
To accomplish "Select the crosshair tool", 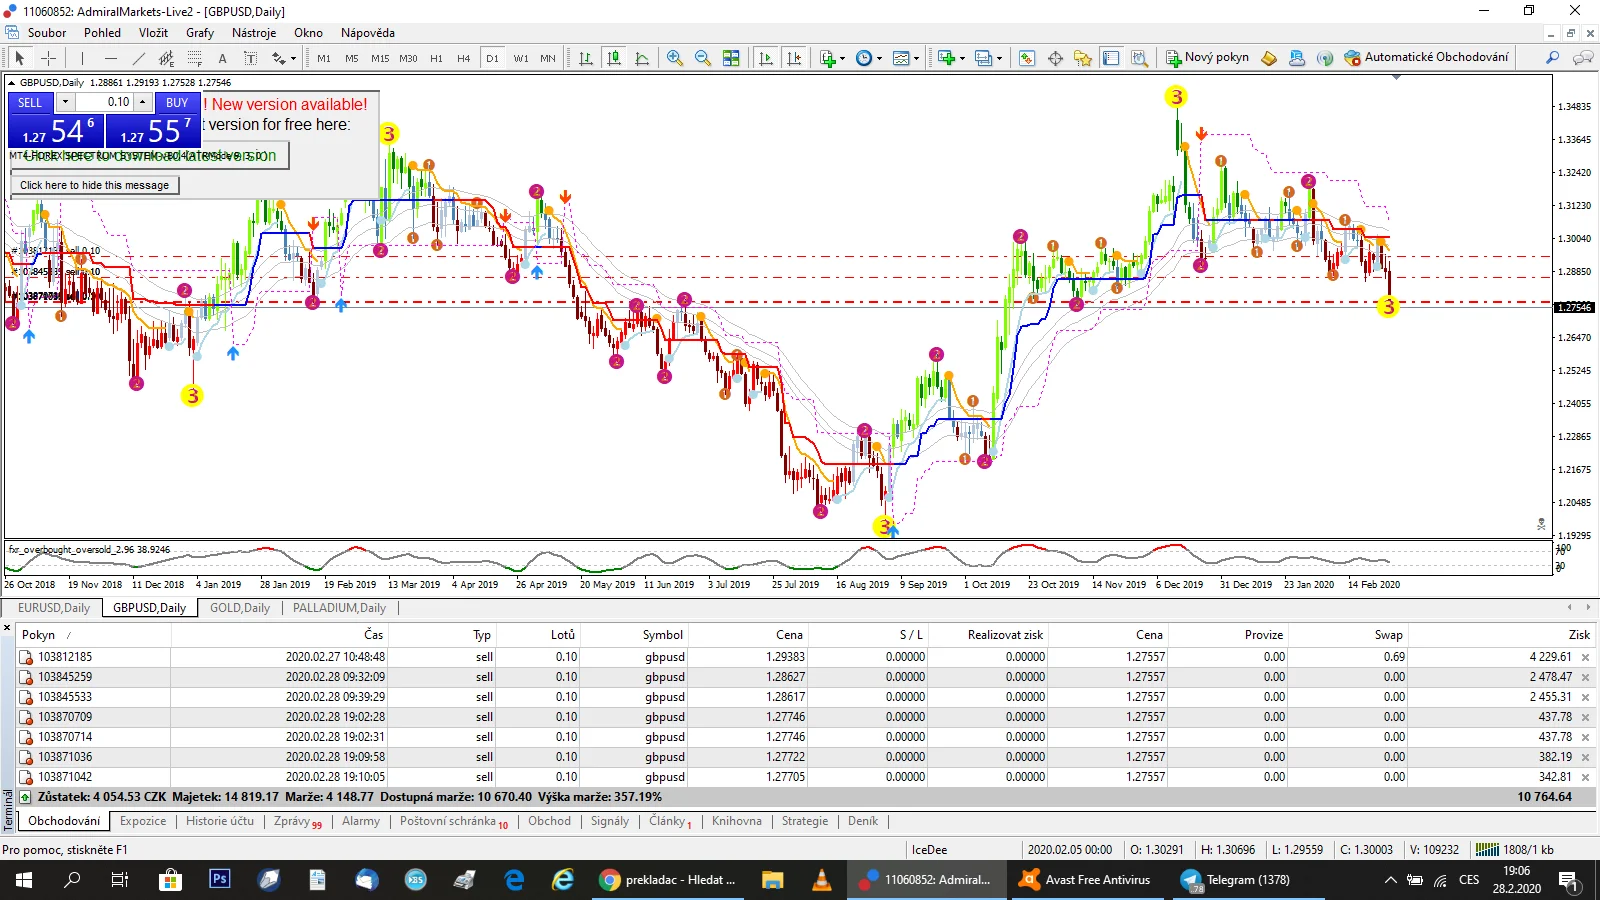I will pyautogui.click(x=48, y=58).
